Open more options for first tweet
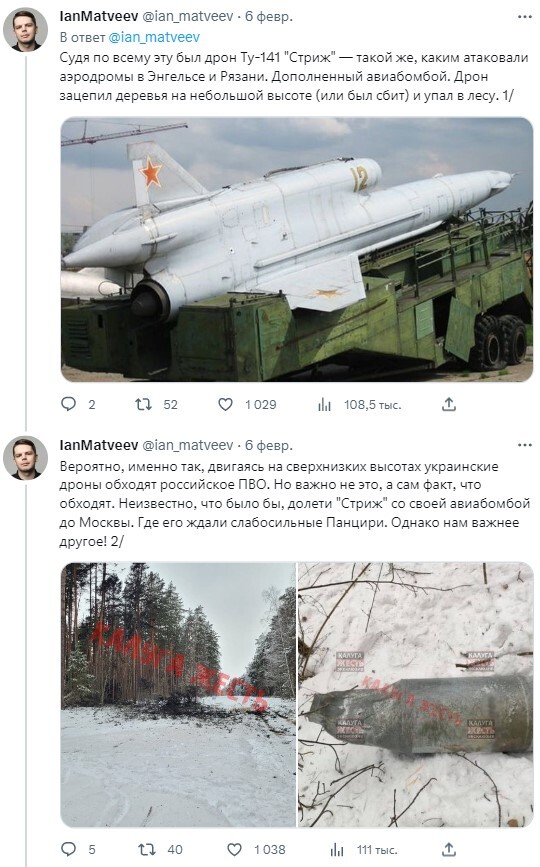 pyautogui.click(x=525, y=17)
